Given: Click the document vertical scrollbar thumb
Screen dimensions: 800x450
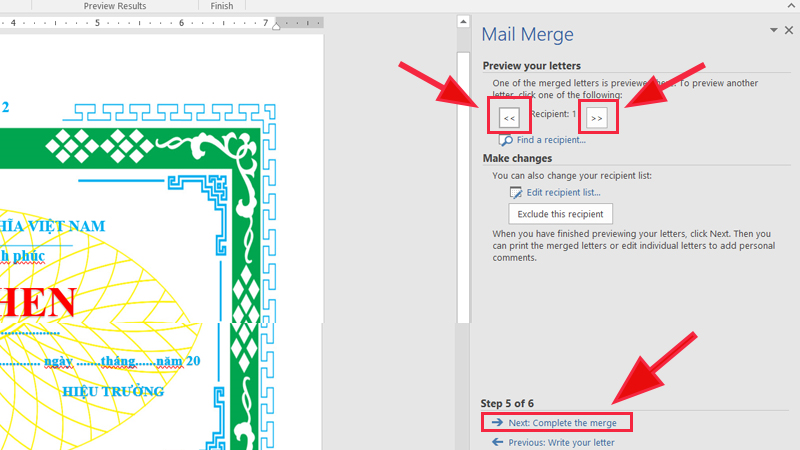Looking at the screenshot, I should click(463, 187).
